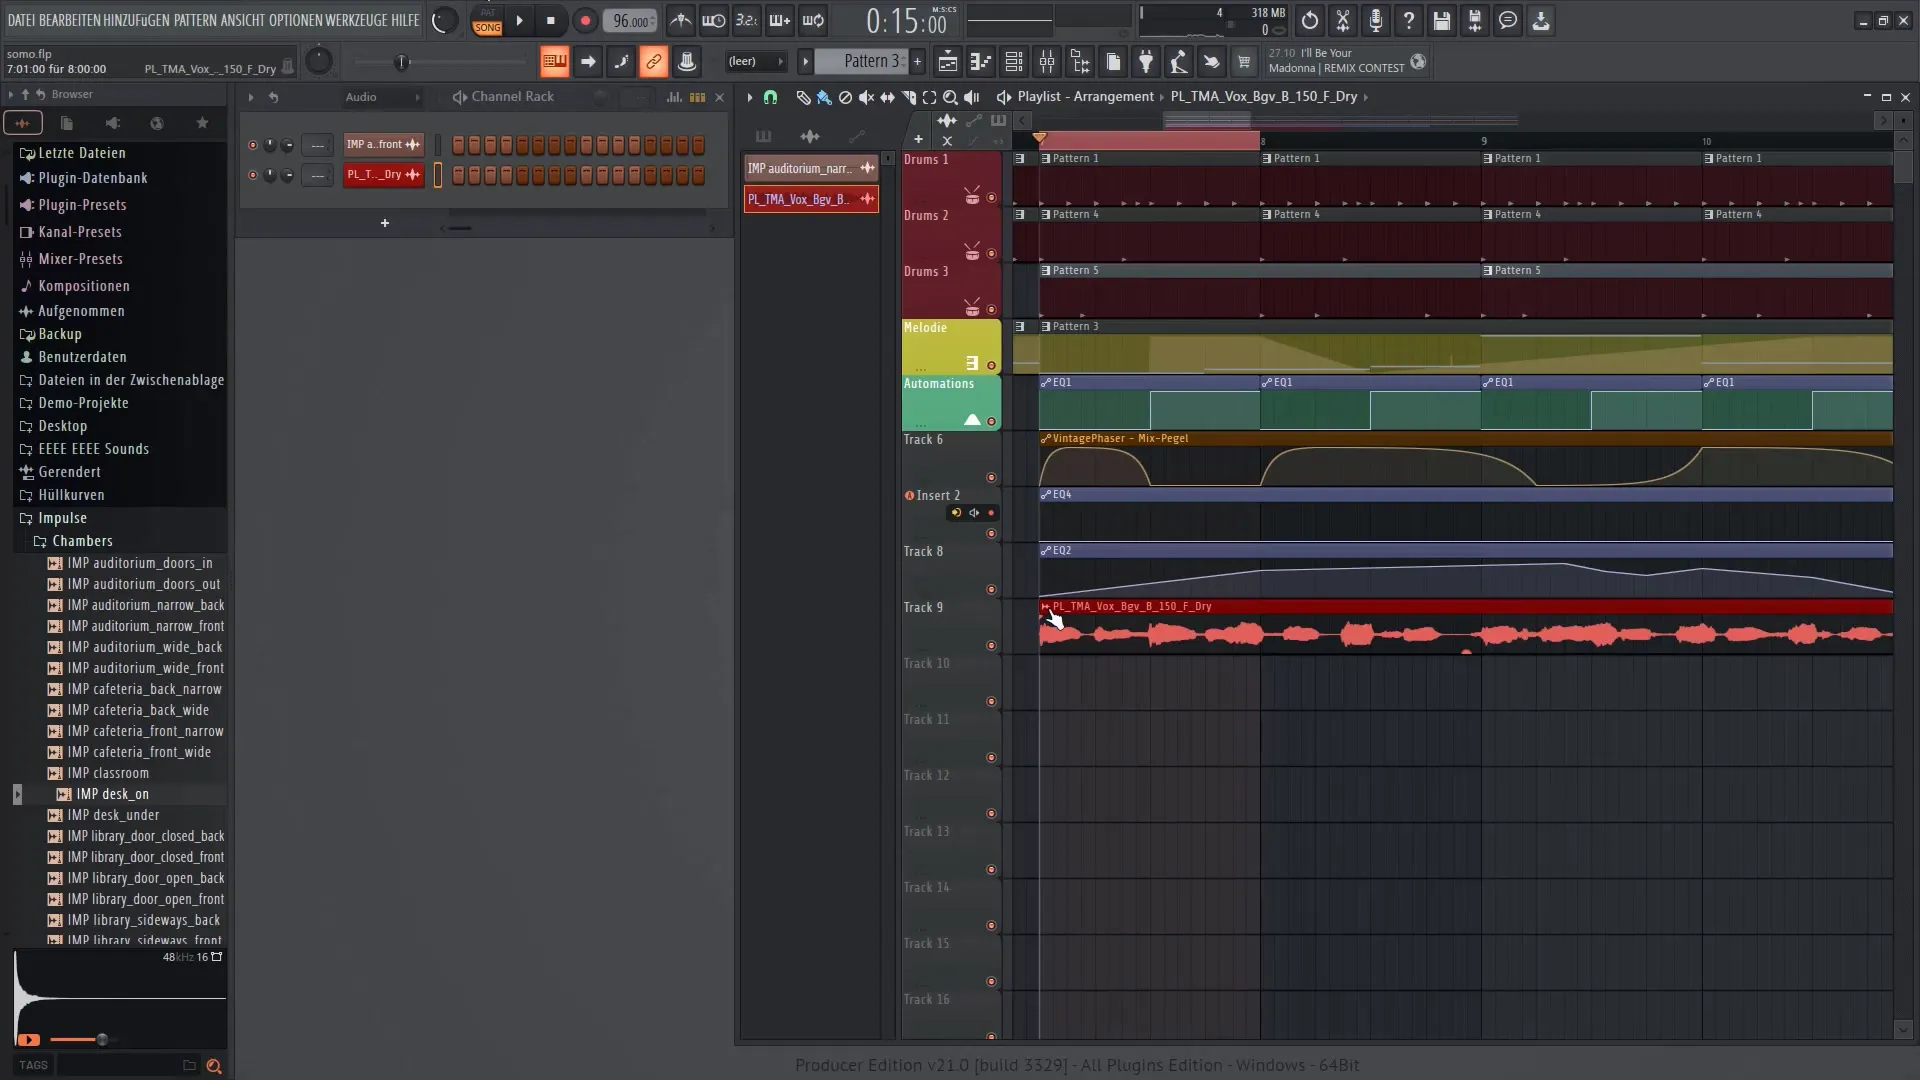Viewport: 1920px width, 1080px height.
Task: Select the Mute tool in Playlist
Action: [x=866, y=97]
